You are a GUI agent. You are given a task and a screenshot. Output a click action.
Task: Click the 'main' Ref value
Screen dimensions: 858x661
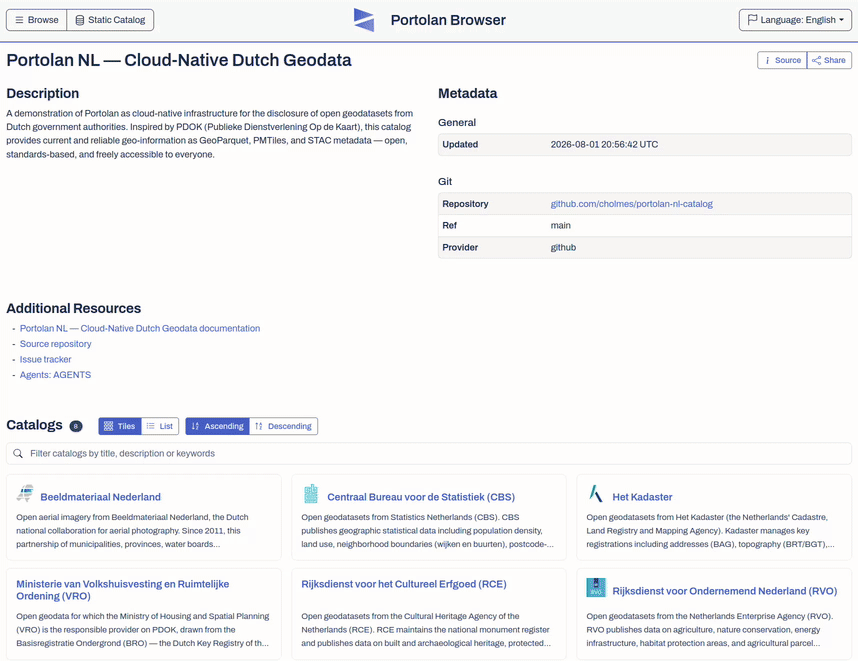coord(560,225)
